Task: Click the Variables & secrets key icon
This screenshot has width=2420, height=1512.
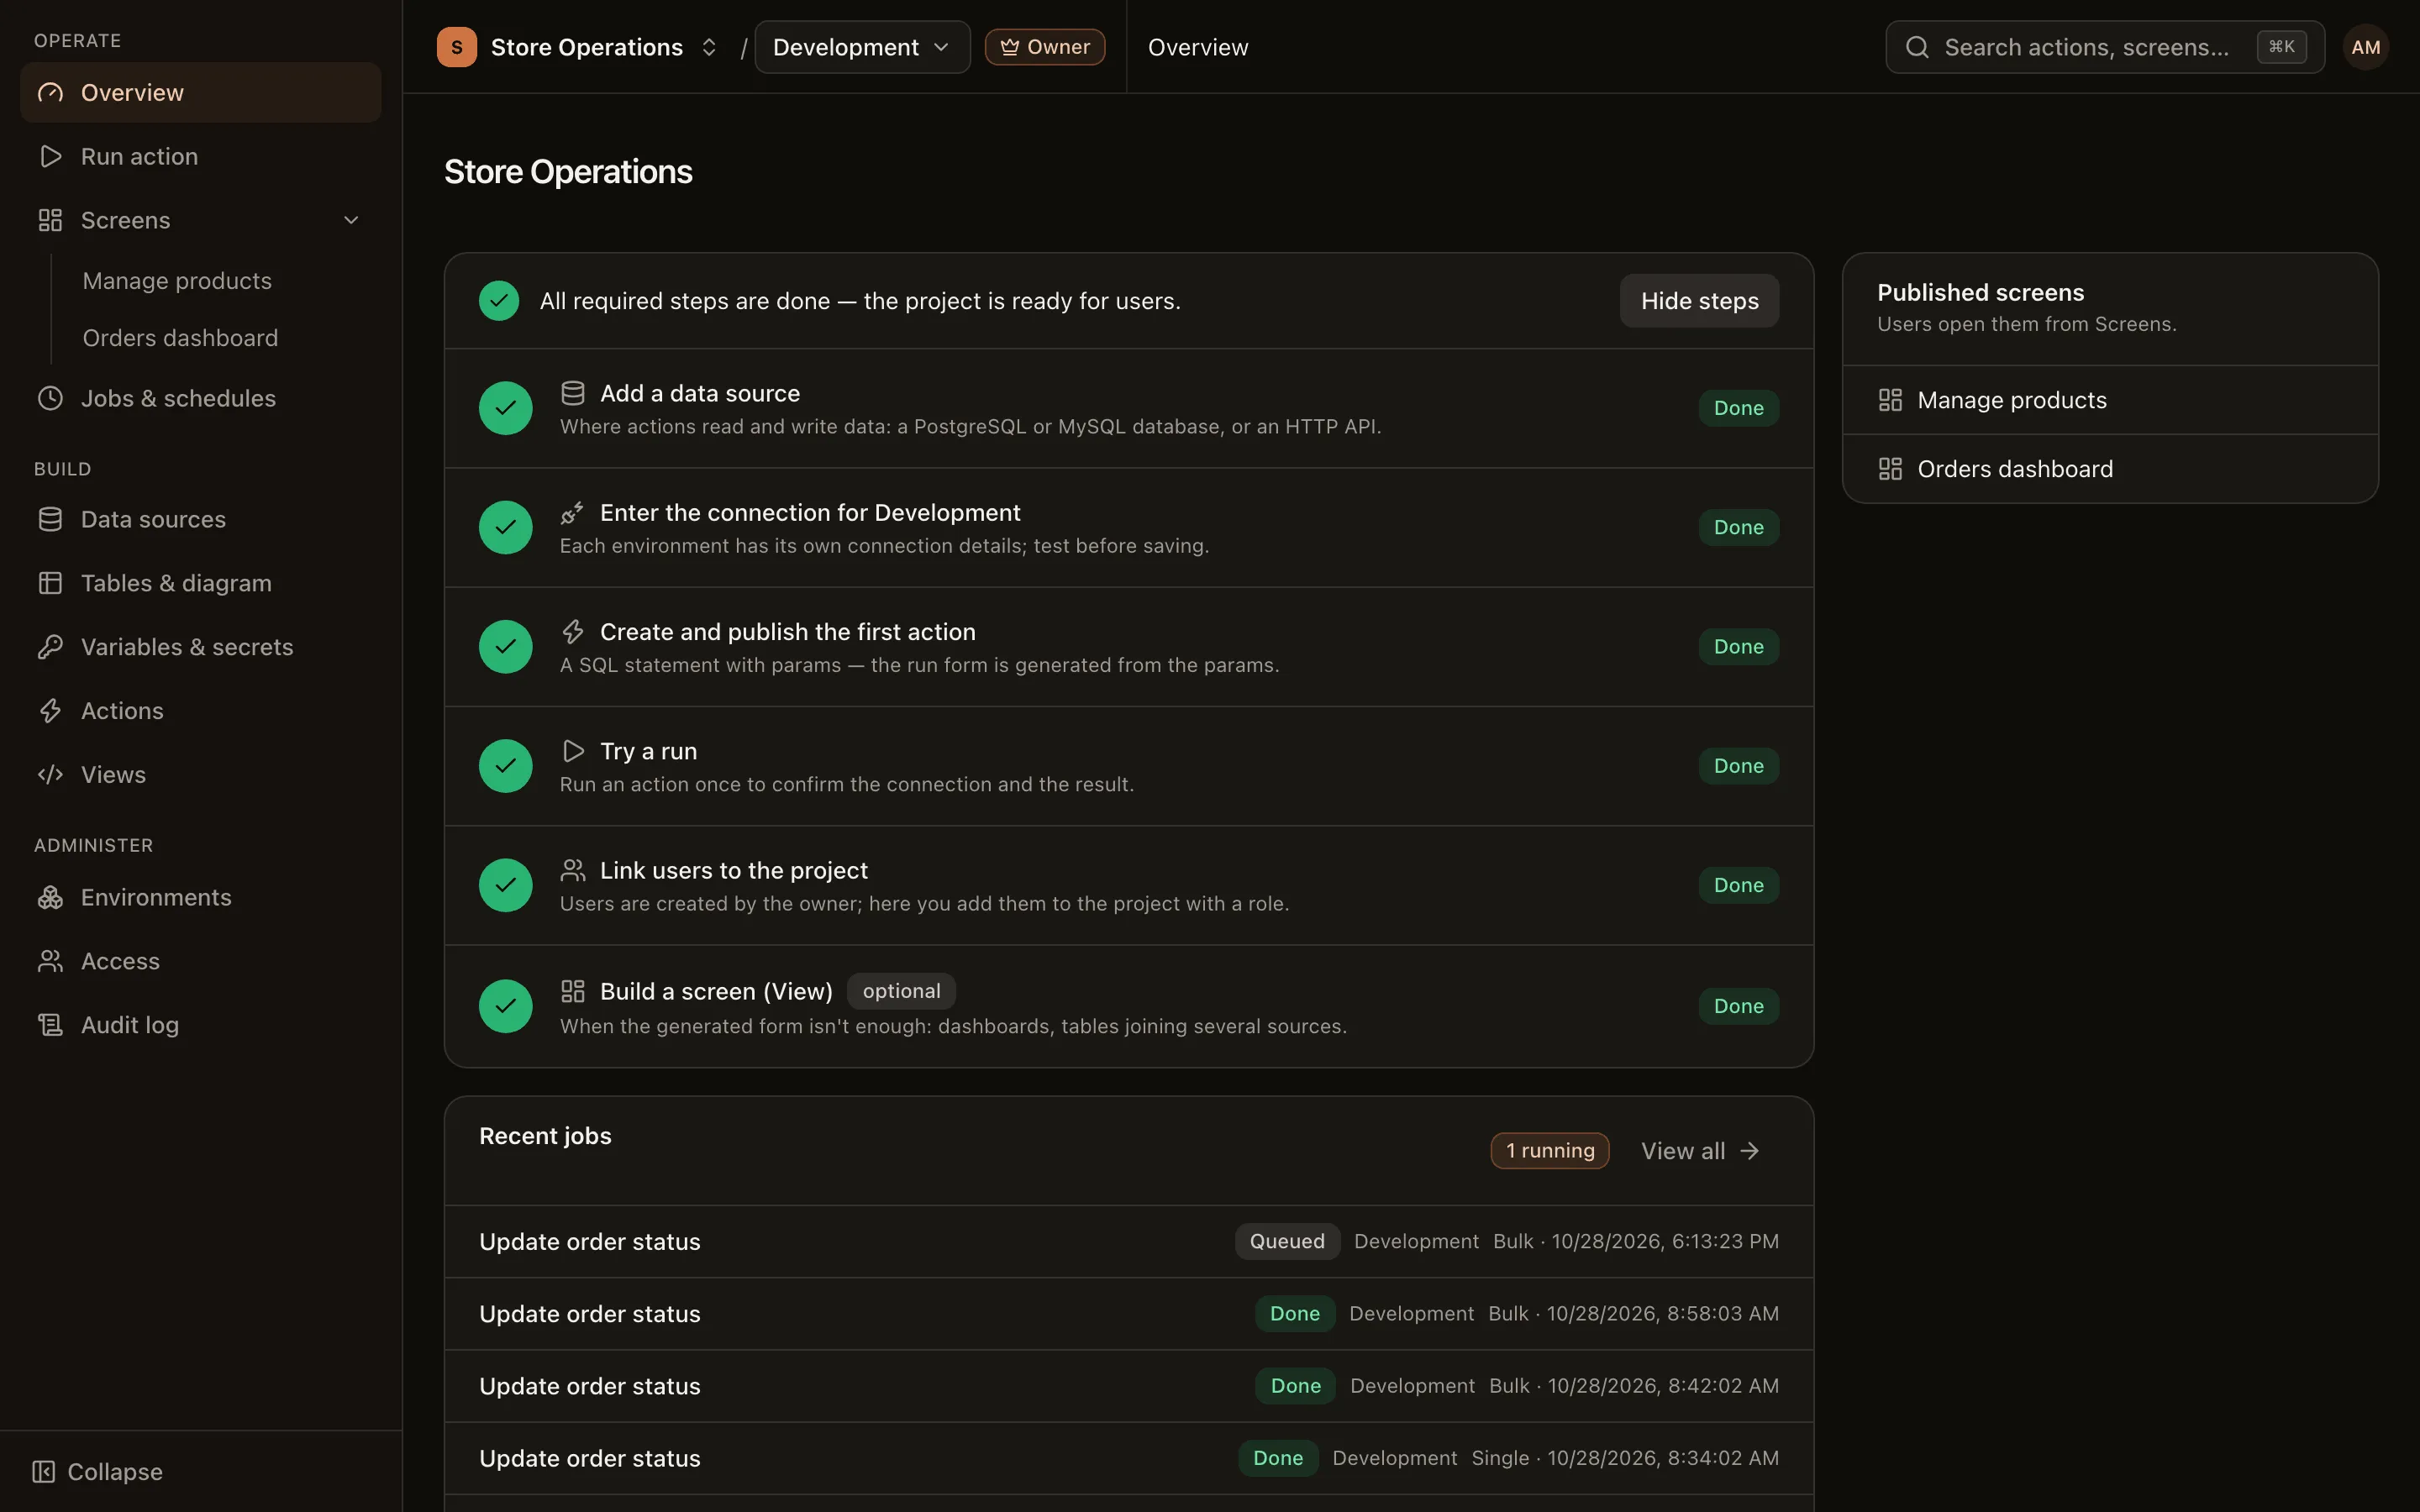Action: click(50, 647)
